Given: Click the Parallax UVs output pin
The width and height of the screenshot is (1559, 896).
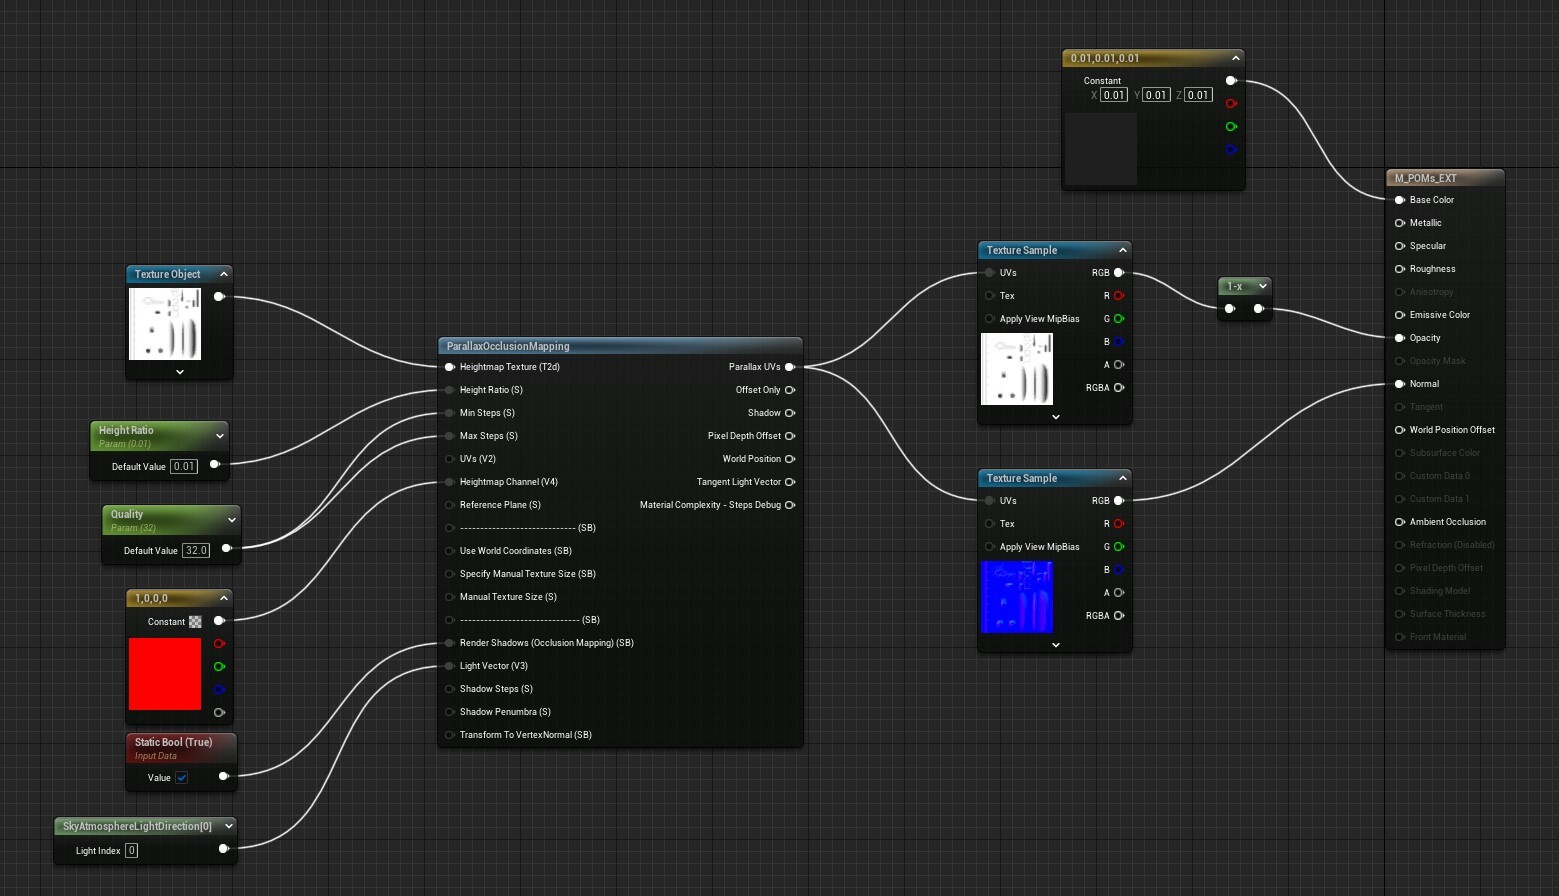Looking at the screenshot, I should [790, 367].
